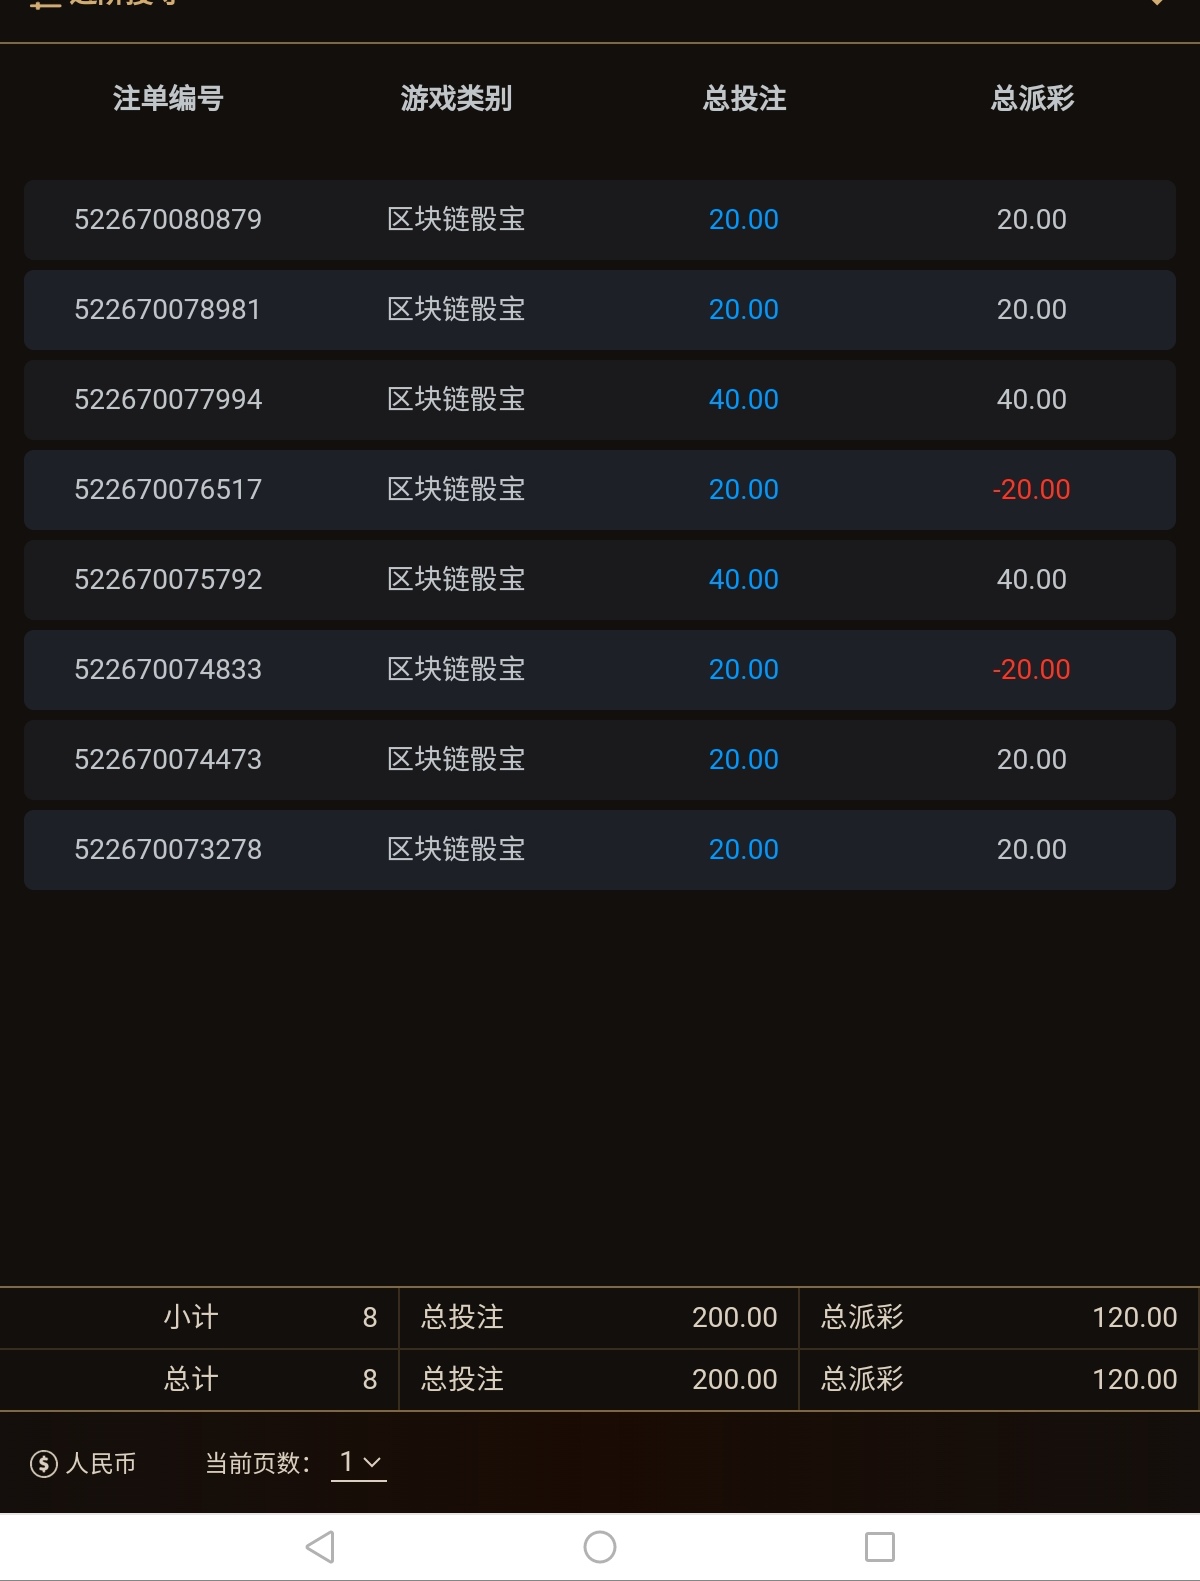
Task: Click the 游戏类别 column header
Action: point(456,98)
